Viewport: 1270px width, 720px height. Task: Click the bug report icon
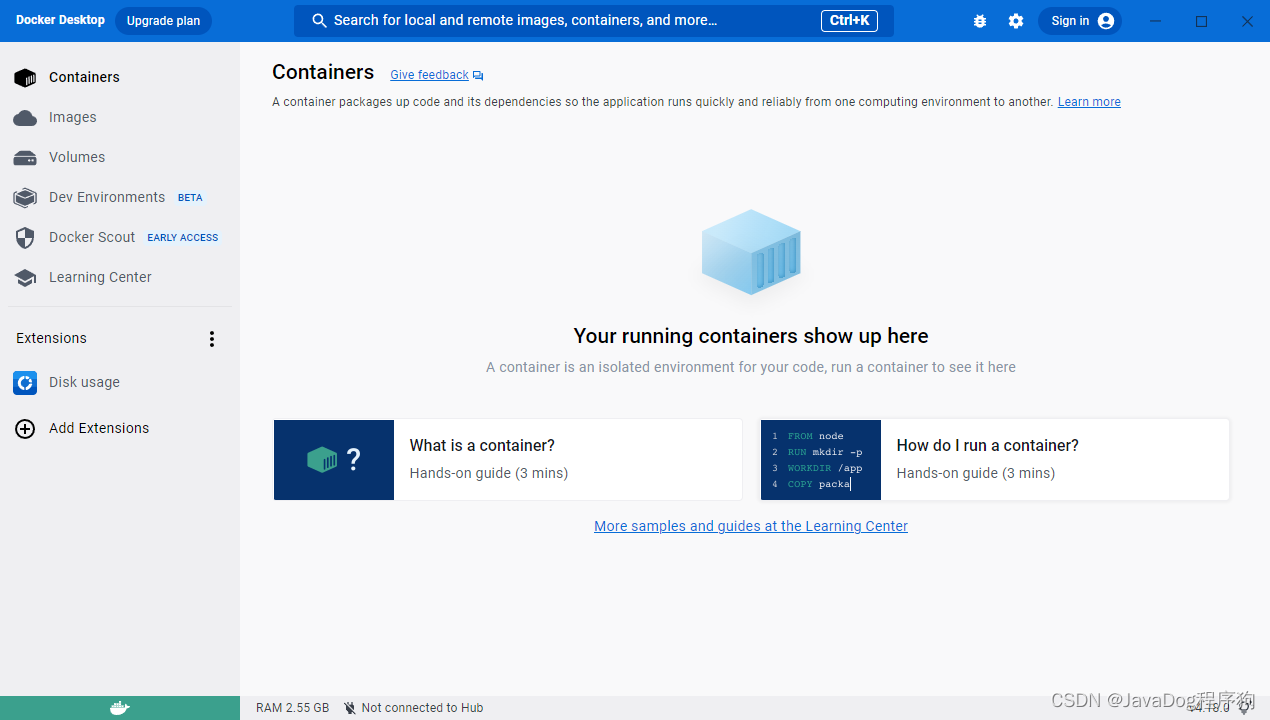click(979, 20)
